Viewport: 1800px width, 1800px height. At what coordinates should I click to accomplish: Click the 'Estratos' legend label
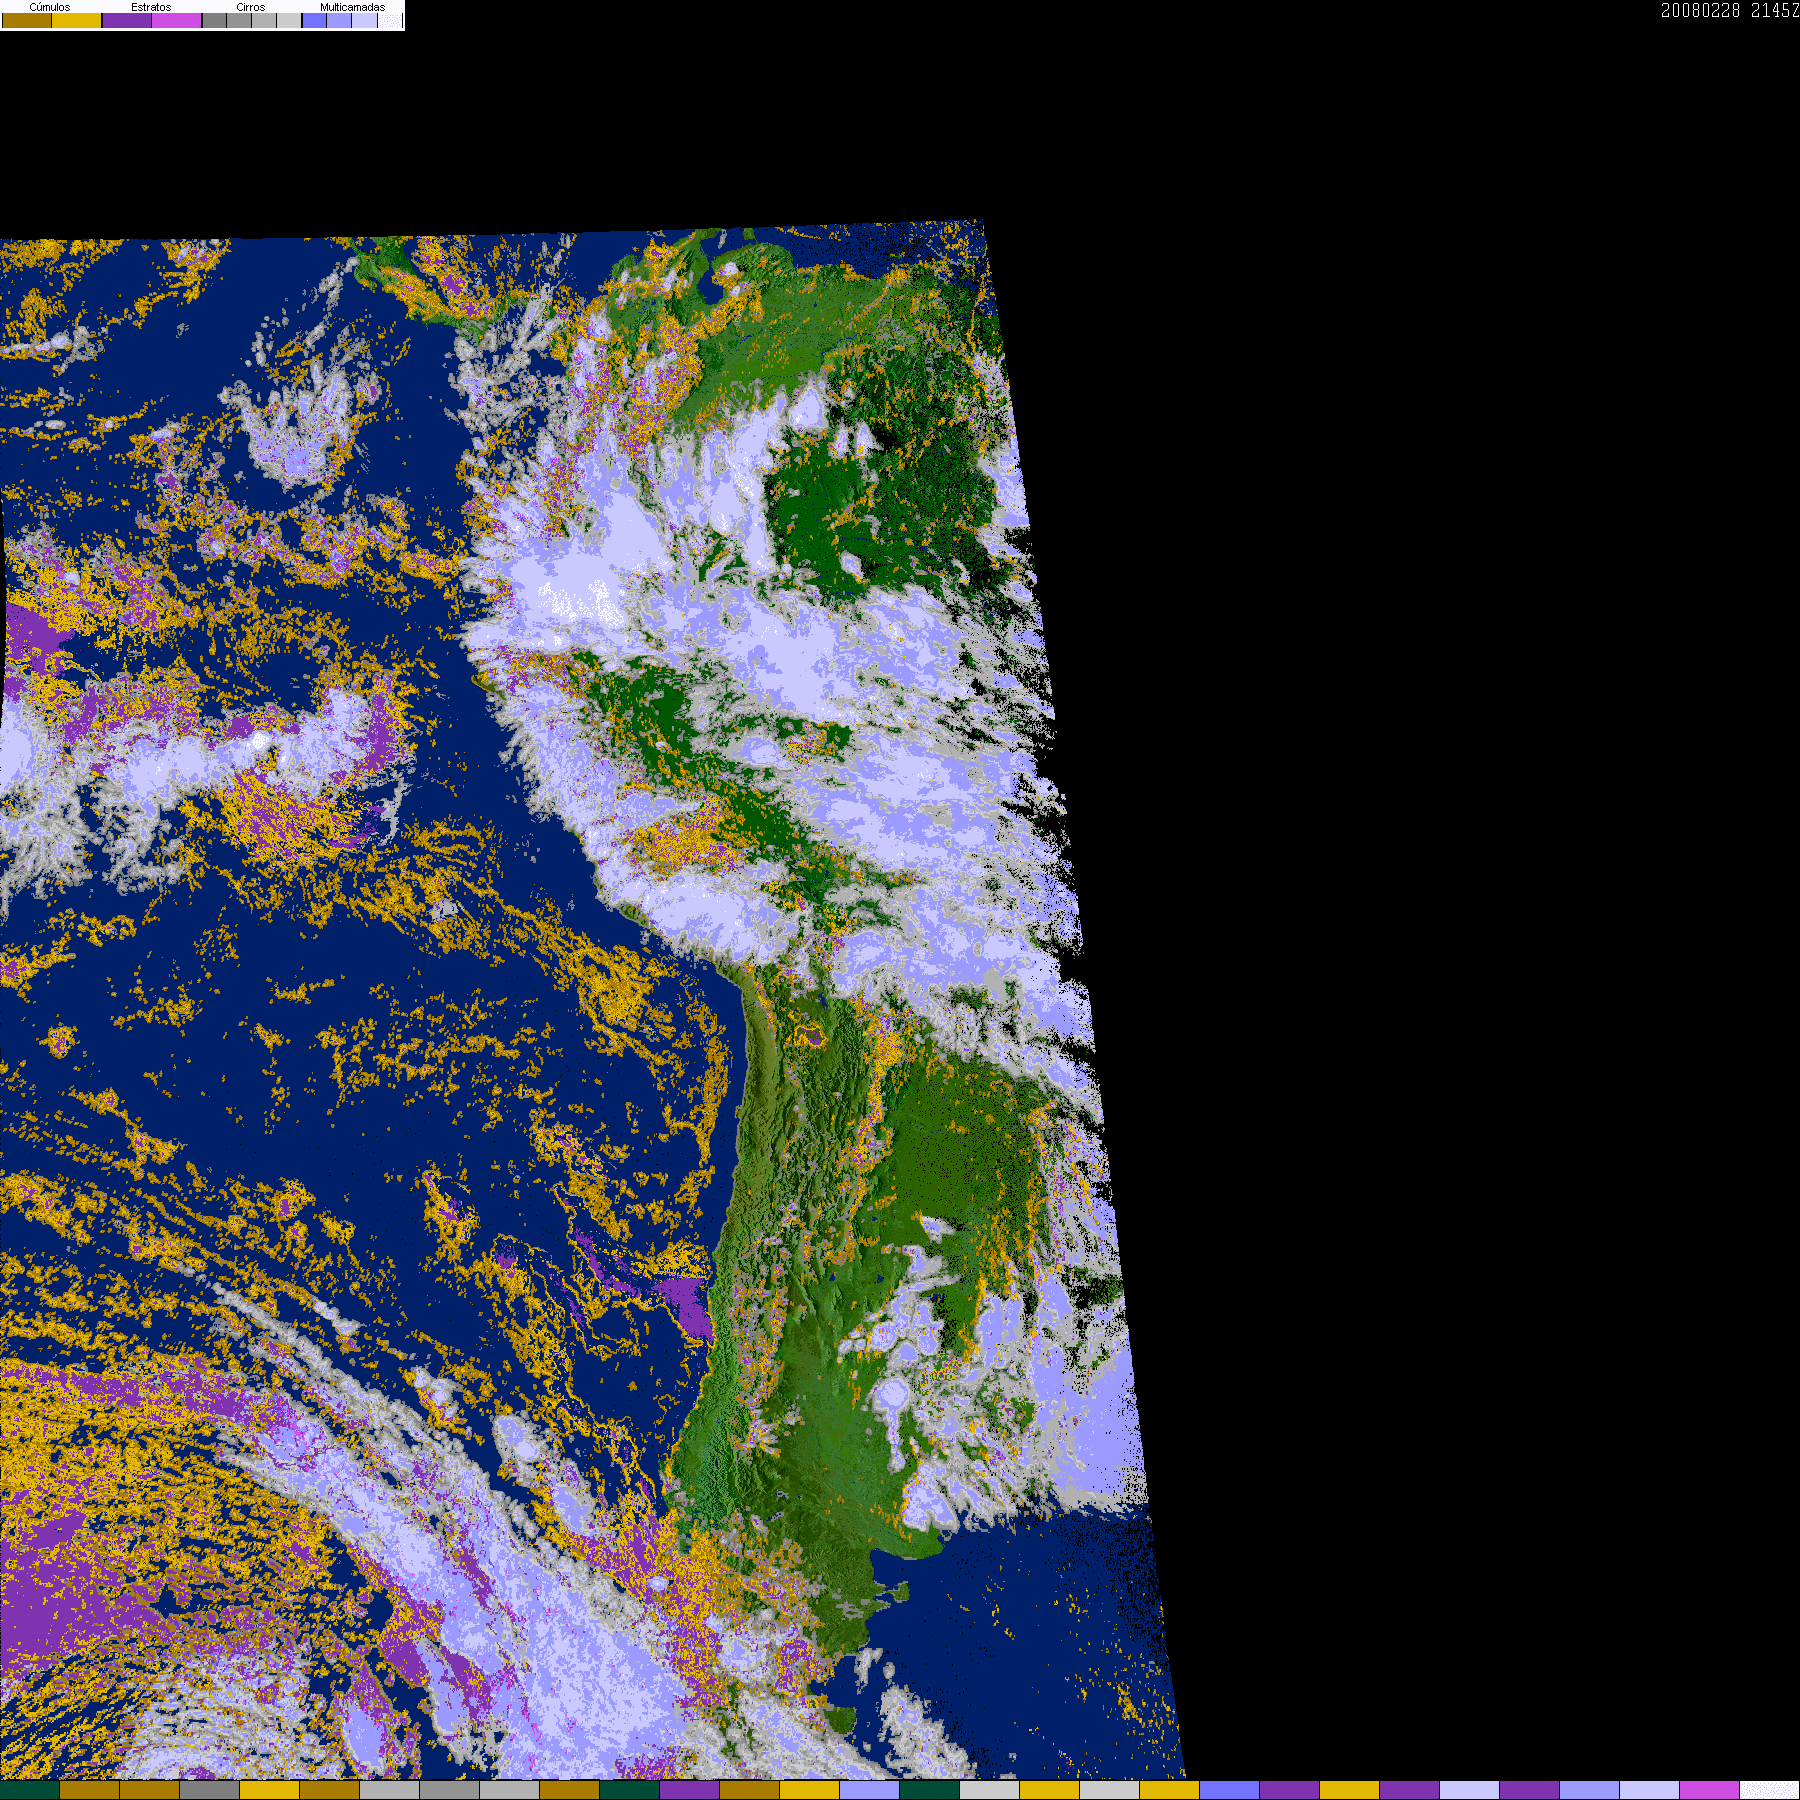click(x=151, y=7)
